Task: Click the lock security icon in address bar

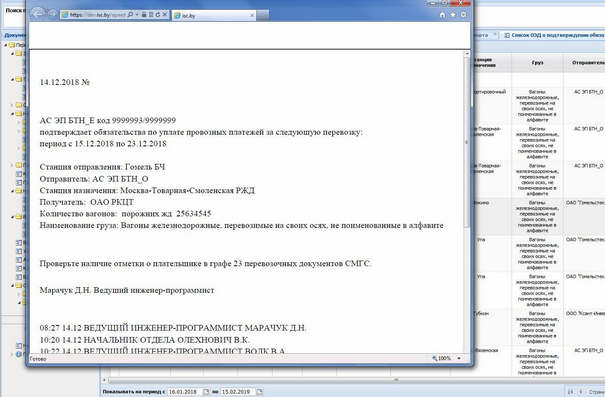Action: (x=144, y=15)
